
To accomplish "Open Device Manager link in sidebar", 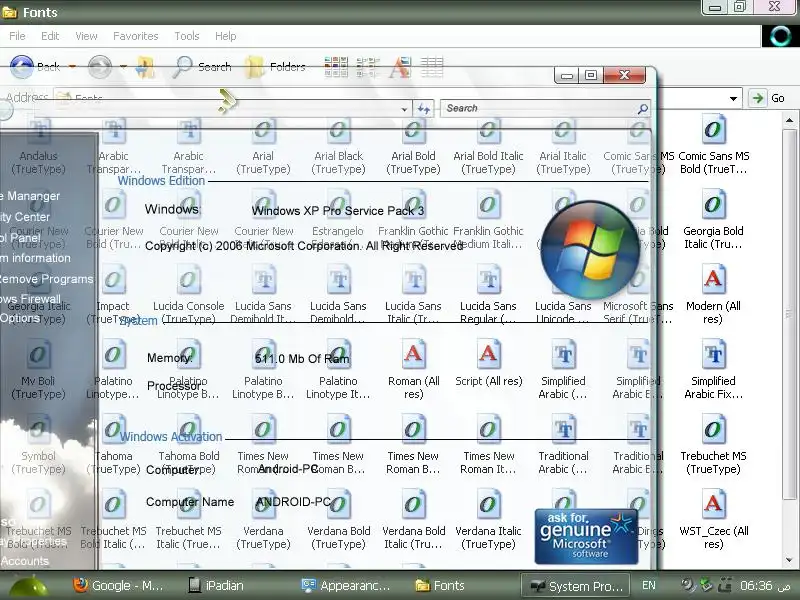I will point(30,196).
